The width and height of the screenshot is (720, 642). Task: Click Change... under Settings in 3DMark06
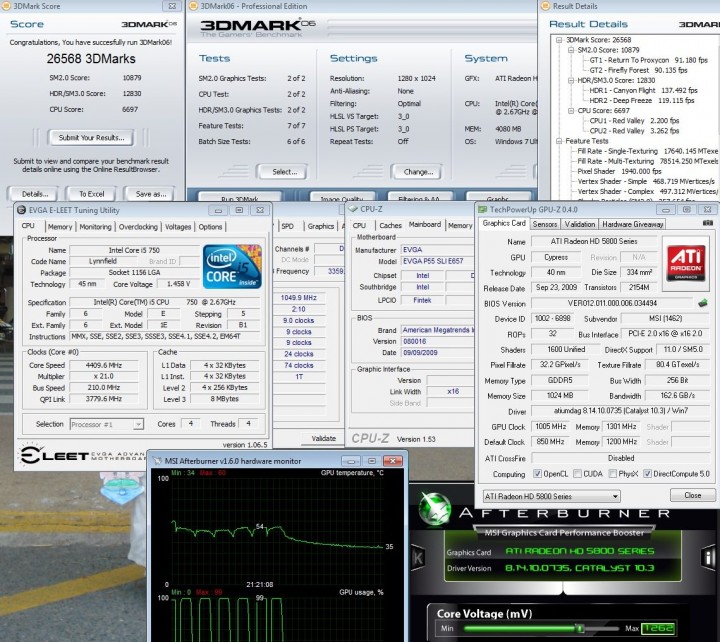click(417, 172)
